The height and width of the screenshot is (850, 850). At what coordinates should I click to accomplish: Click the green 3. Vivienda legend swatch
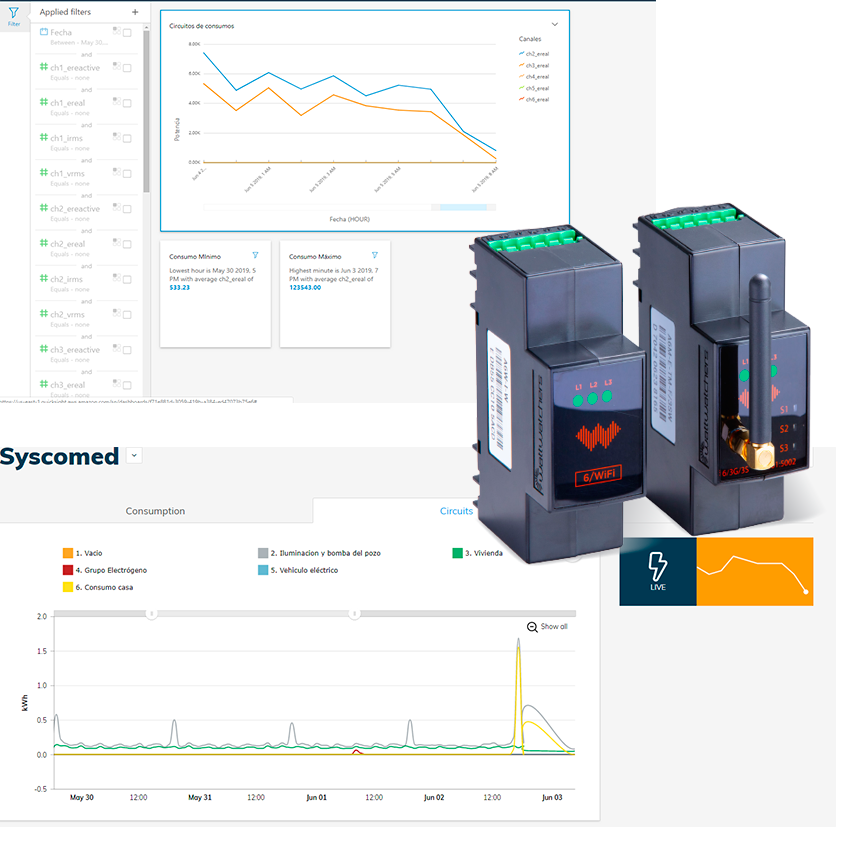pos(458,553)
